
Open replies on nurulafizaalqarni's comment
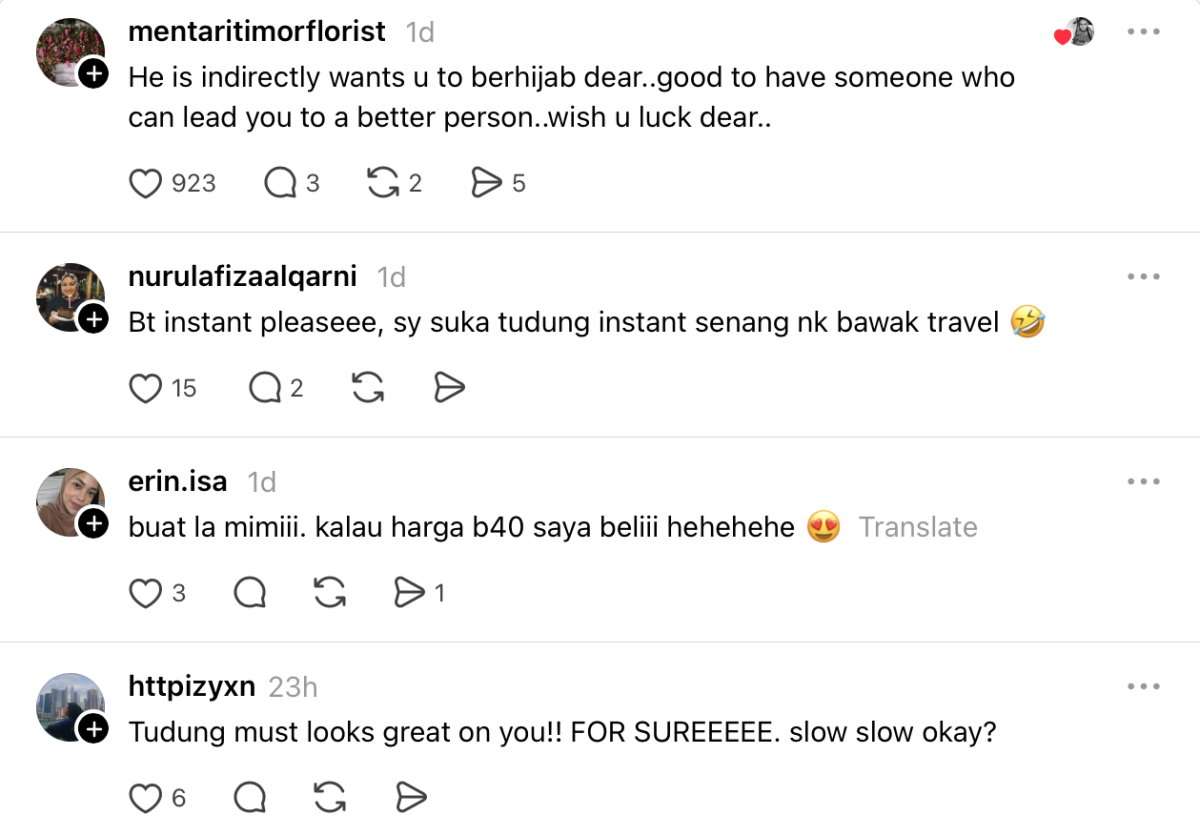coord(265,388)
